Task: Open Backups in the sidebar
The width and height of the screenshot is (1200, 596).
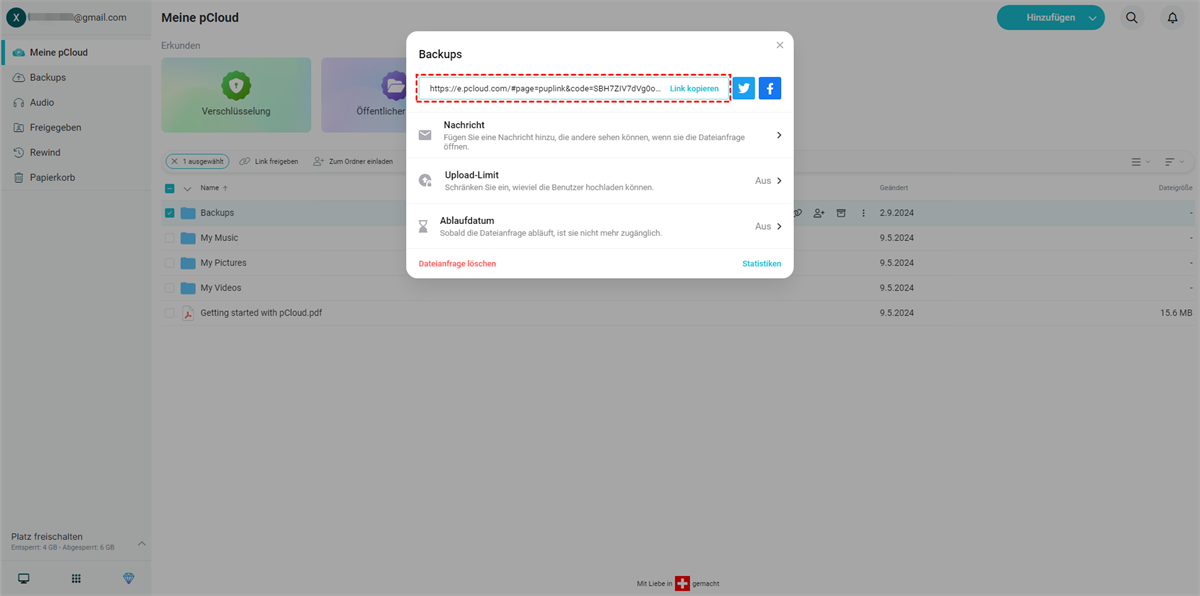Action: click(x=76, y=77)
